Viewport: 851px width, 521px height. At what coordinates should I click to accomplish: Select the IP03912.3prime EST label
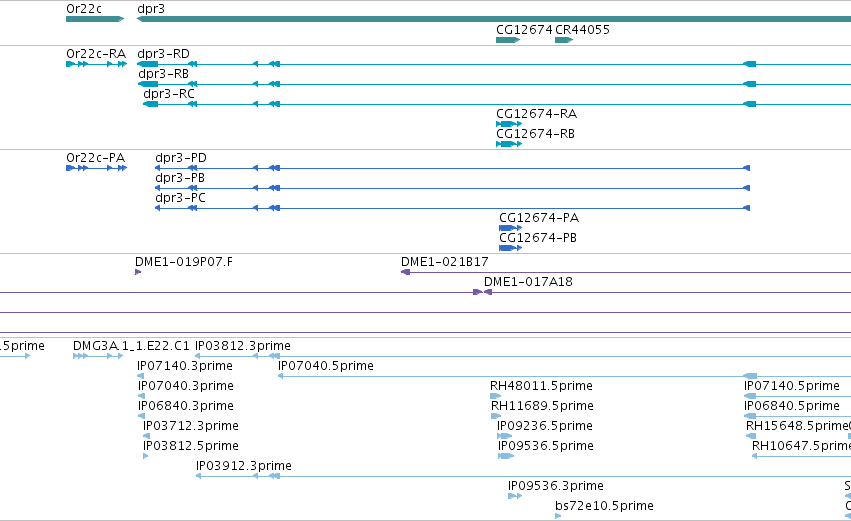tap(244, 467)
